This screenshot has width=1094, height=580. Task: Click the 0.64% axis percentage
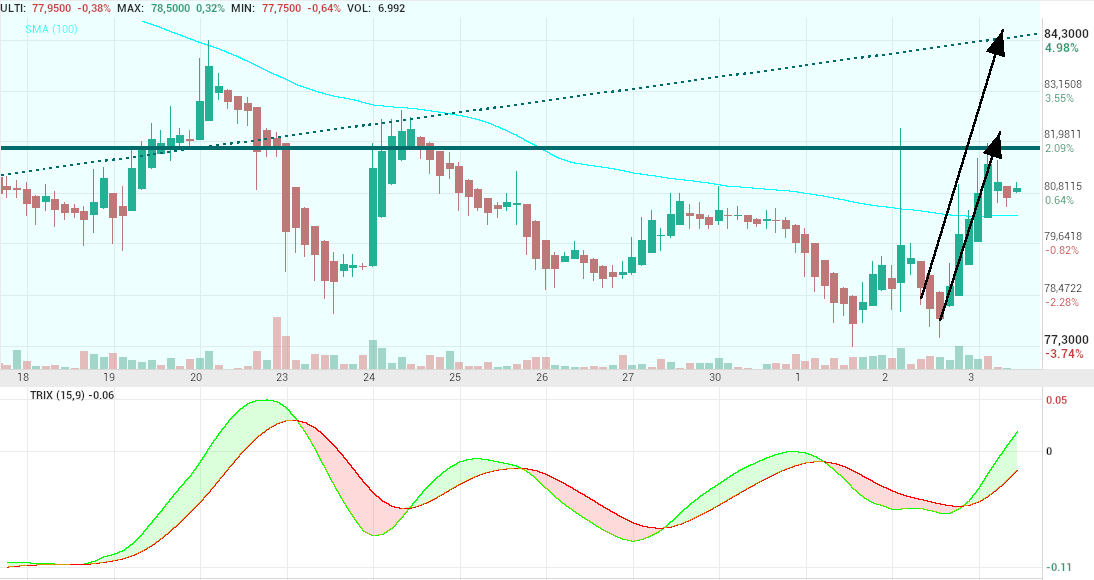click(x=1060, y=200)
